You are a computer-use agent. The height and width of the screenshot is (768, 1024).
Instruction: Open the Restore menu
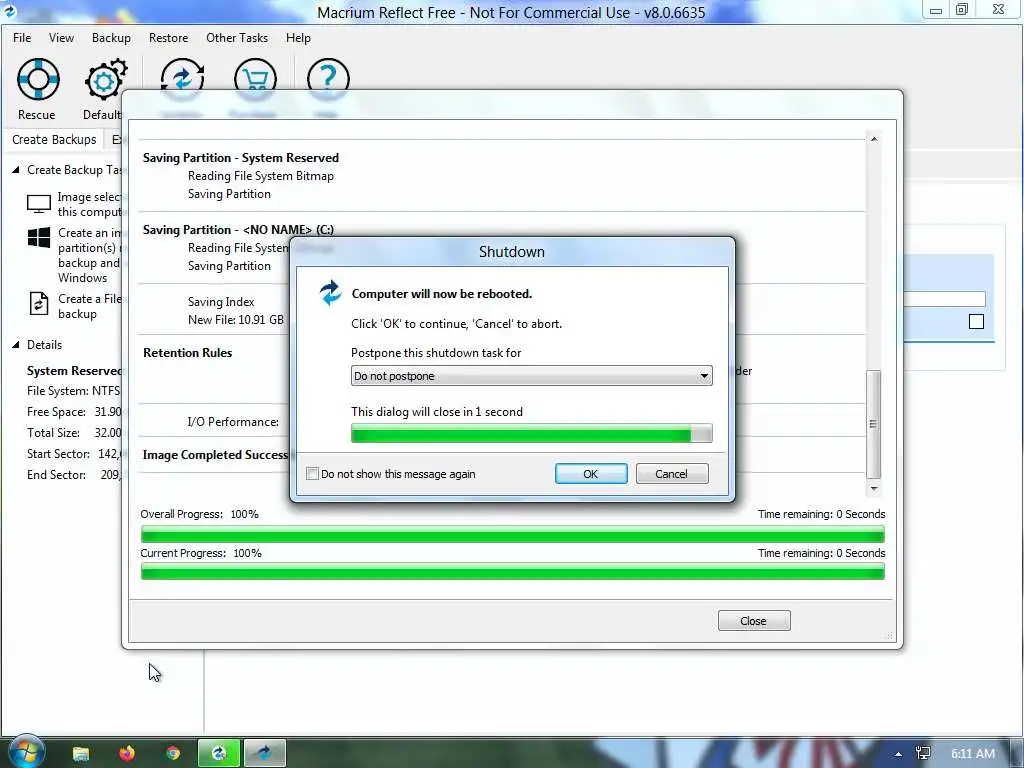168,38
